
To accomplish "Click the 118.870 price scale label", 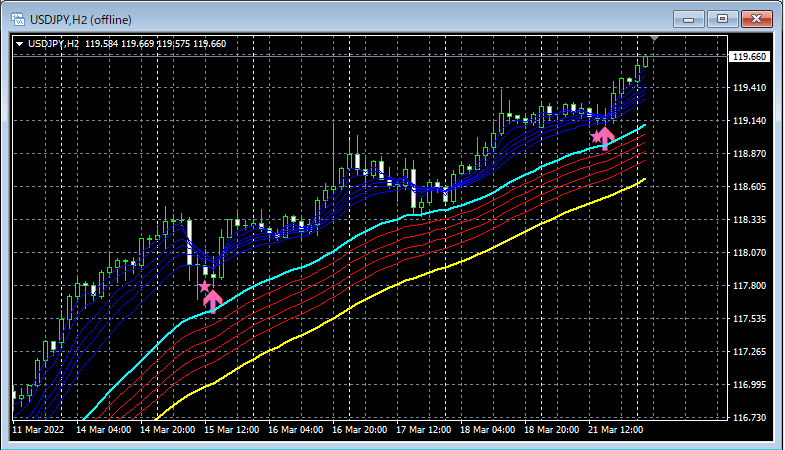I will pos(749,154).
